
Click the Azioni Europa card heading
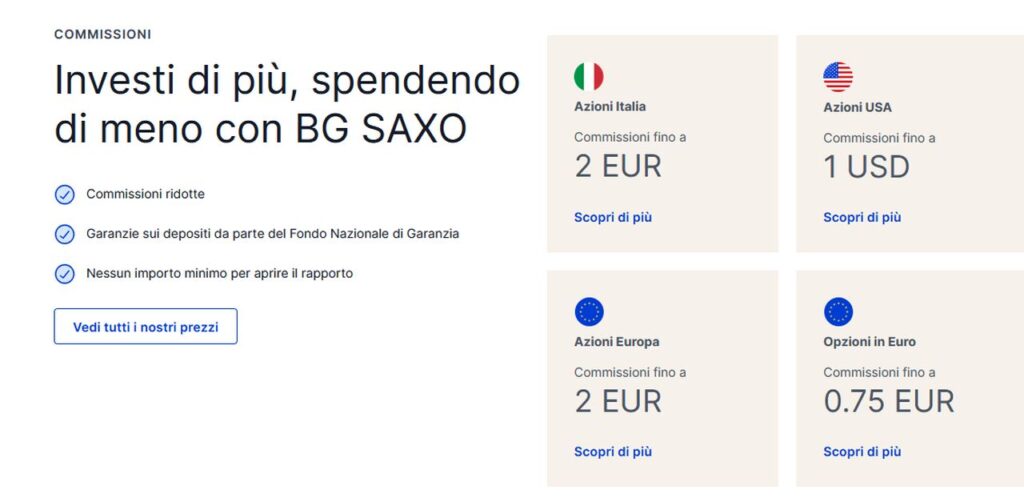click(x=616, y=342)
